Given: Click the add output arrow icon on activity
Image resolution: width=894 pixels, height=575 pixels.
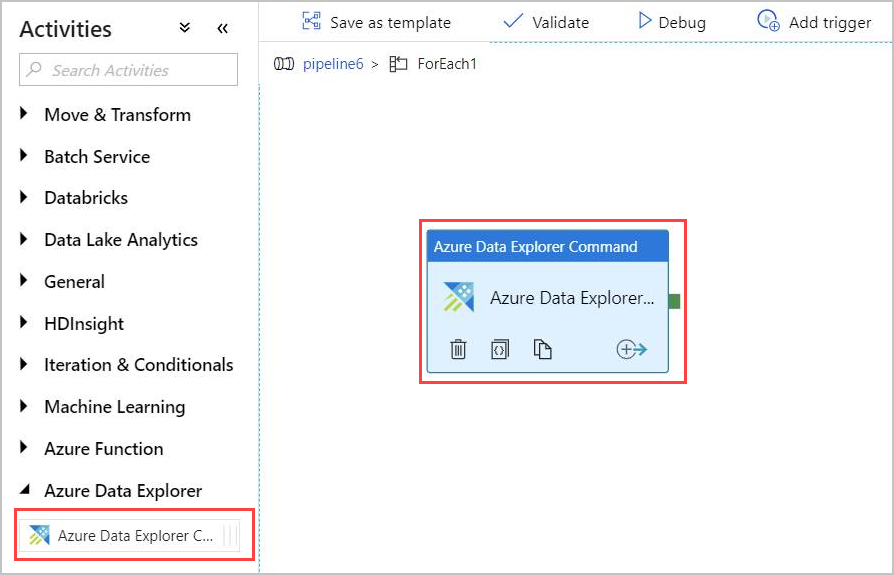Looking at the screenshot, I should (631, 349).
